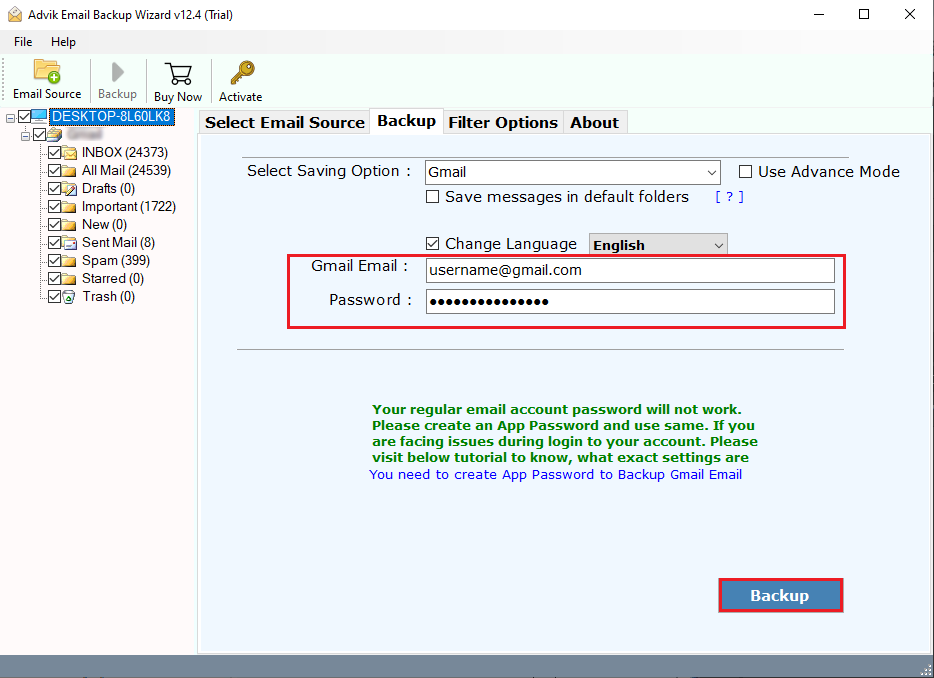
Task: Select the Starred (0) label
Action: [x=113, y=278]
